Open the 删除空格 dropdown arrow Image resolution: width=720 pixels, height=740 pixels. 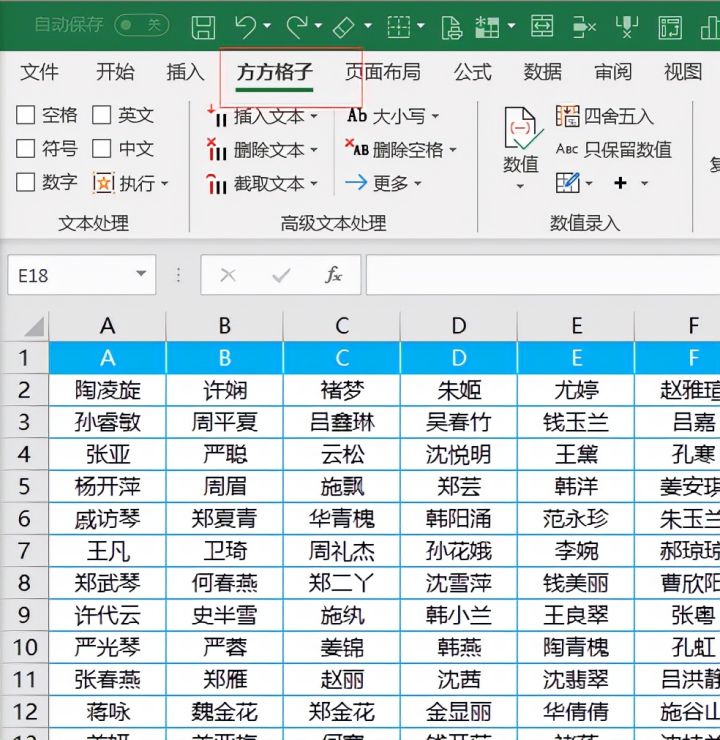coord(453,150)
